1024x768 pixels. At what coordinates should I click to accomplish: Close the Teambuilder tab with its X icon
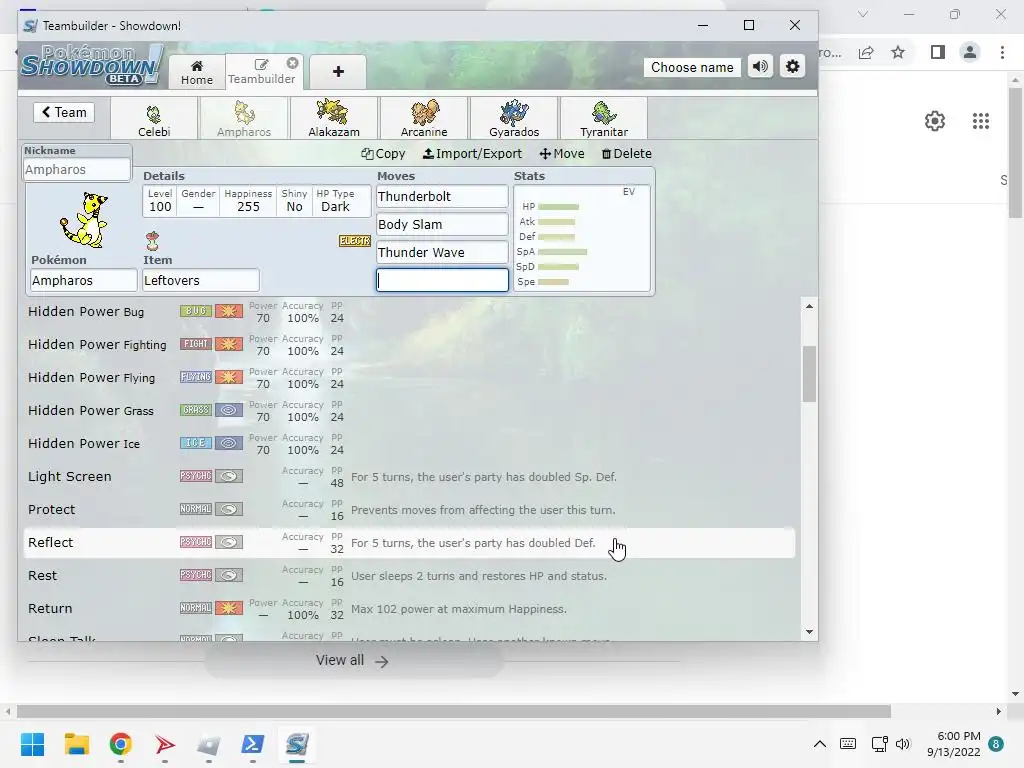tap(293, 63)
